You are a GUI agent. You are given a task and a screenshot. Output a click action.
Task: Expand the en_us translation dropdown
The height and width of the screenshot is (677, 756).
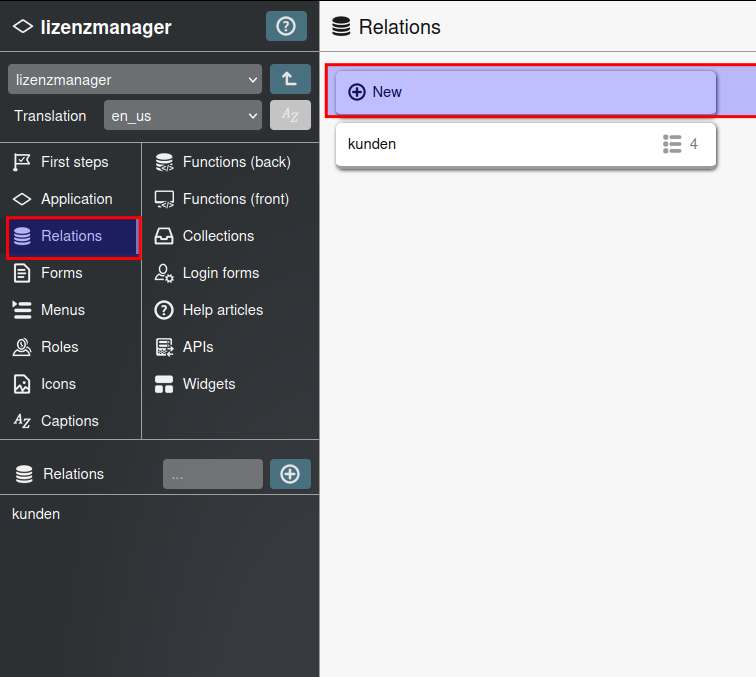(183, 116)
